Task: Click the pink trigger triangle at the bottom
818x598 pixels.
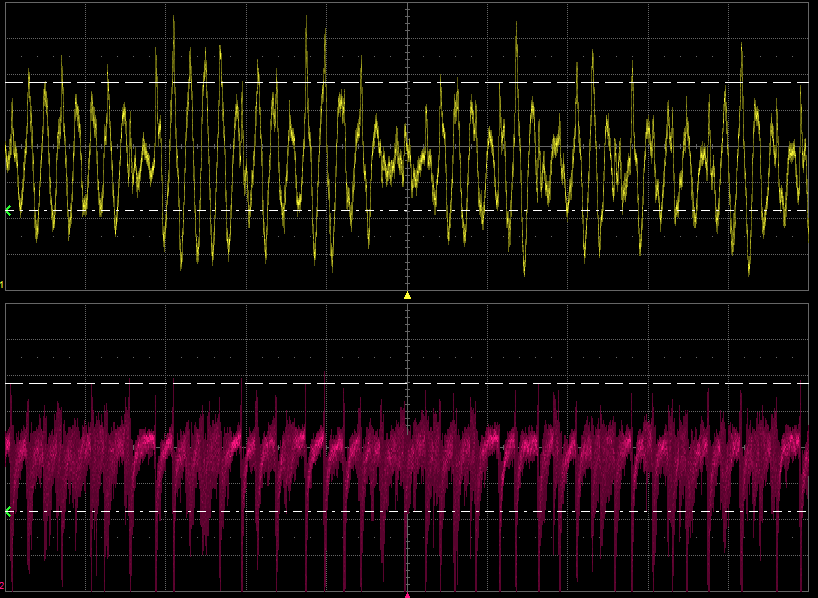Action: click(407, 594)
